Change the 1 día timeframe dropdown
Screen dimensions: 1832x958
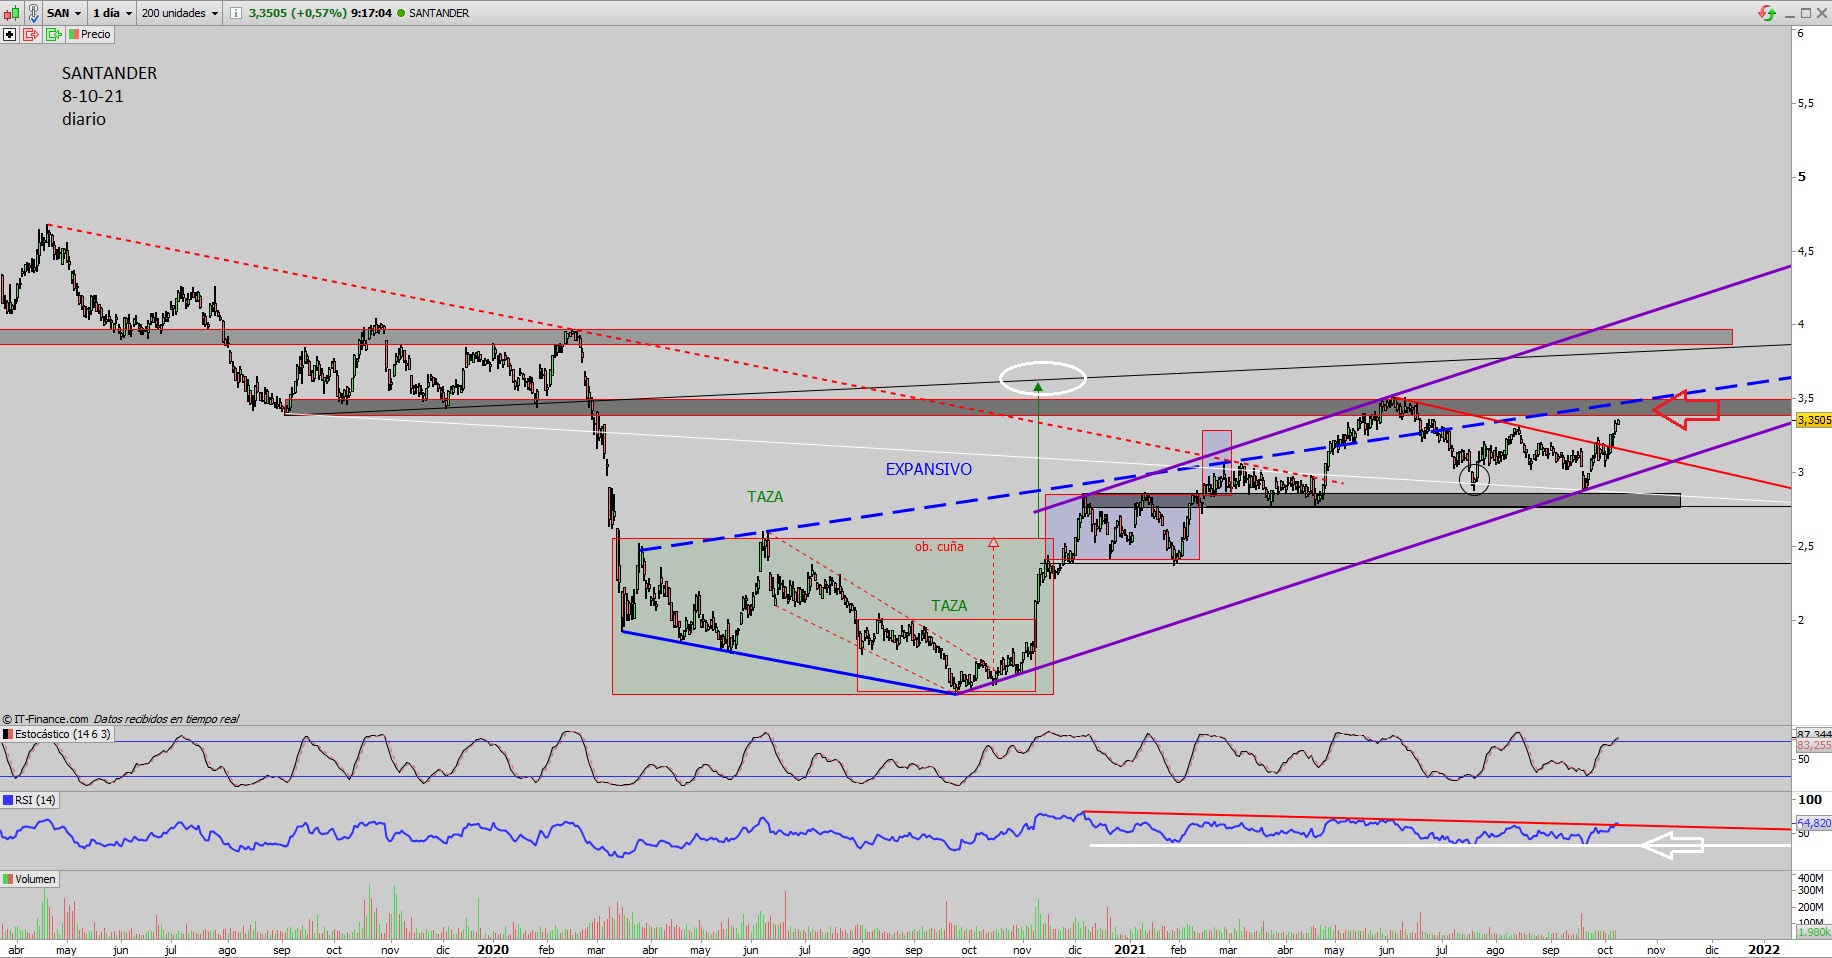[x=112, y=13]
